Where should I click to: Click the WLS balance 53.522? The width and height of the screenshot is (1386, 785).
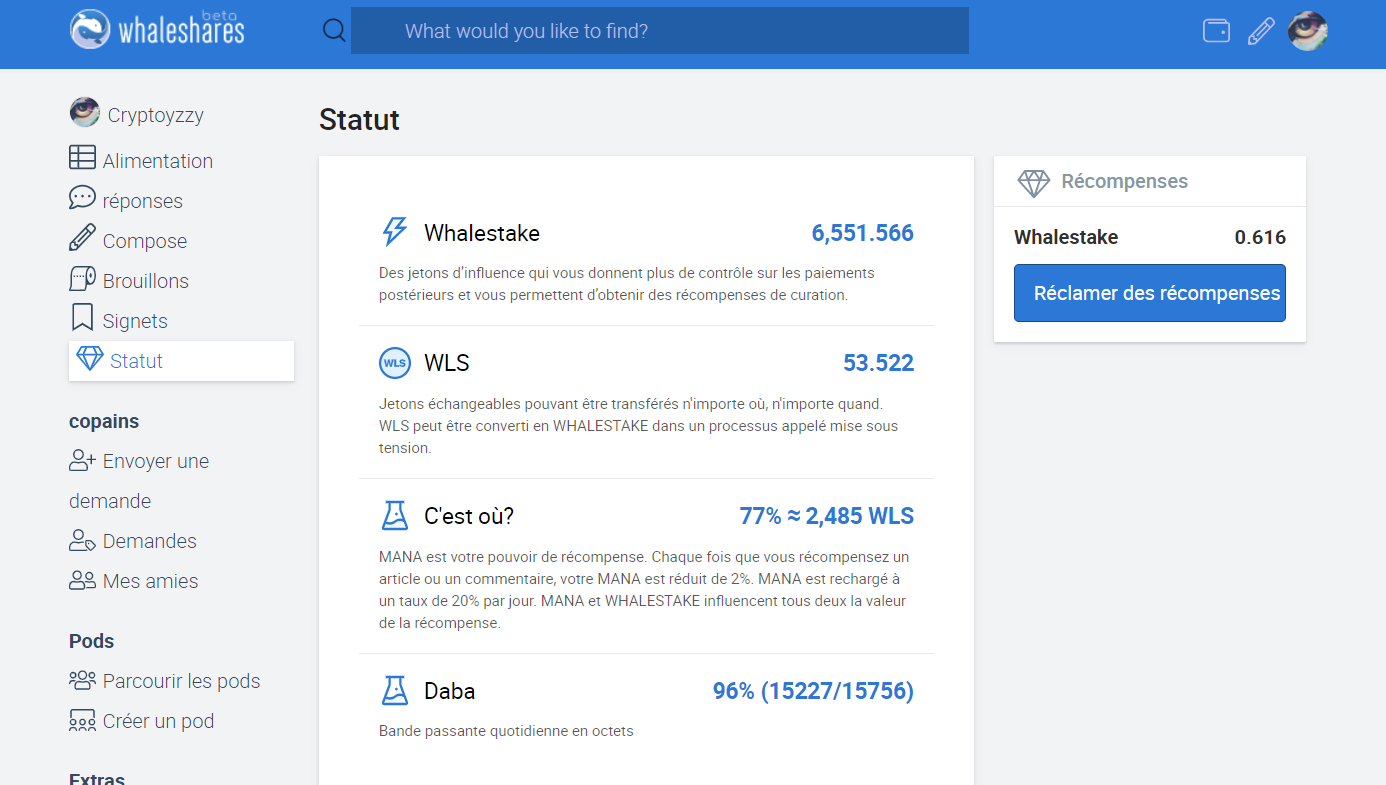pyautogui.click(x=879, y=363)
